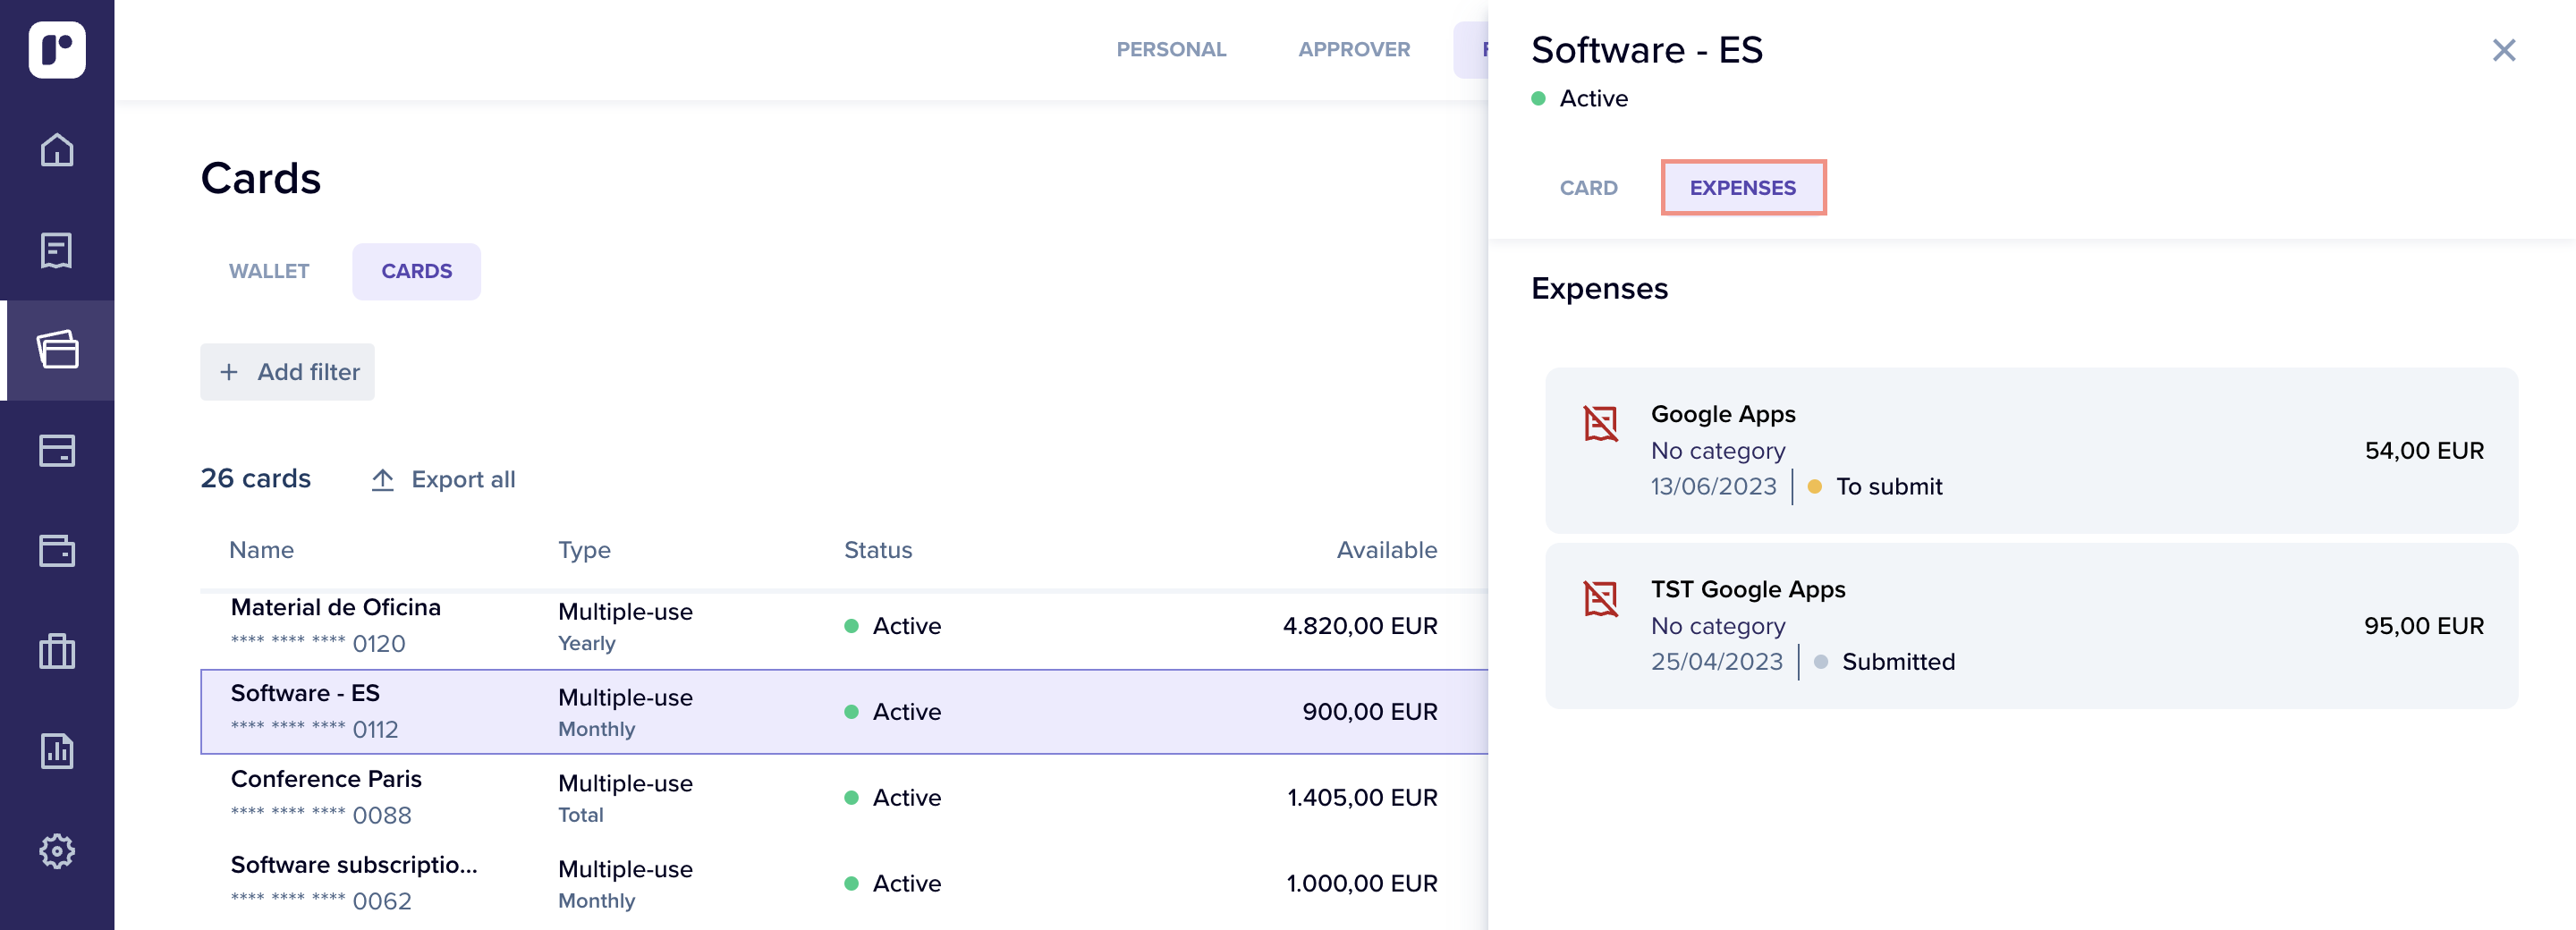2576x930 pixels.
Task: Click the credit card icon in sidebar
Action: (57, 451)
